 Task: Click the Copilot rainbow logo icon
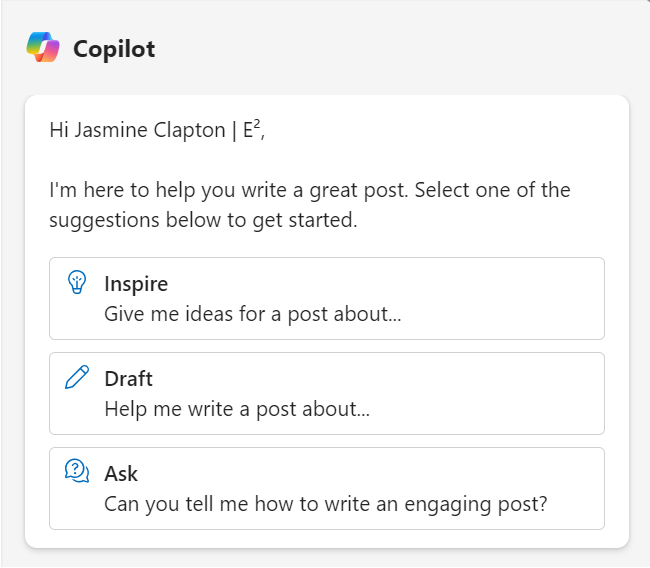(43, 47)
